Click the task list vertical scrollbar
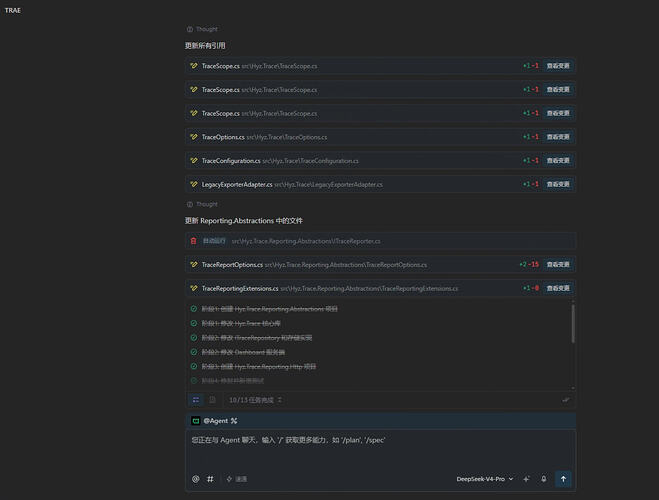The image size is (659, 500). 573,324
